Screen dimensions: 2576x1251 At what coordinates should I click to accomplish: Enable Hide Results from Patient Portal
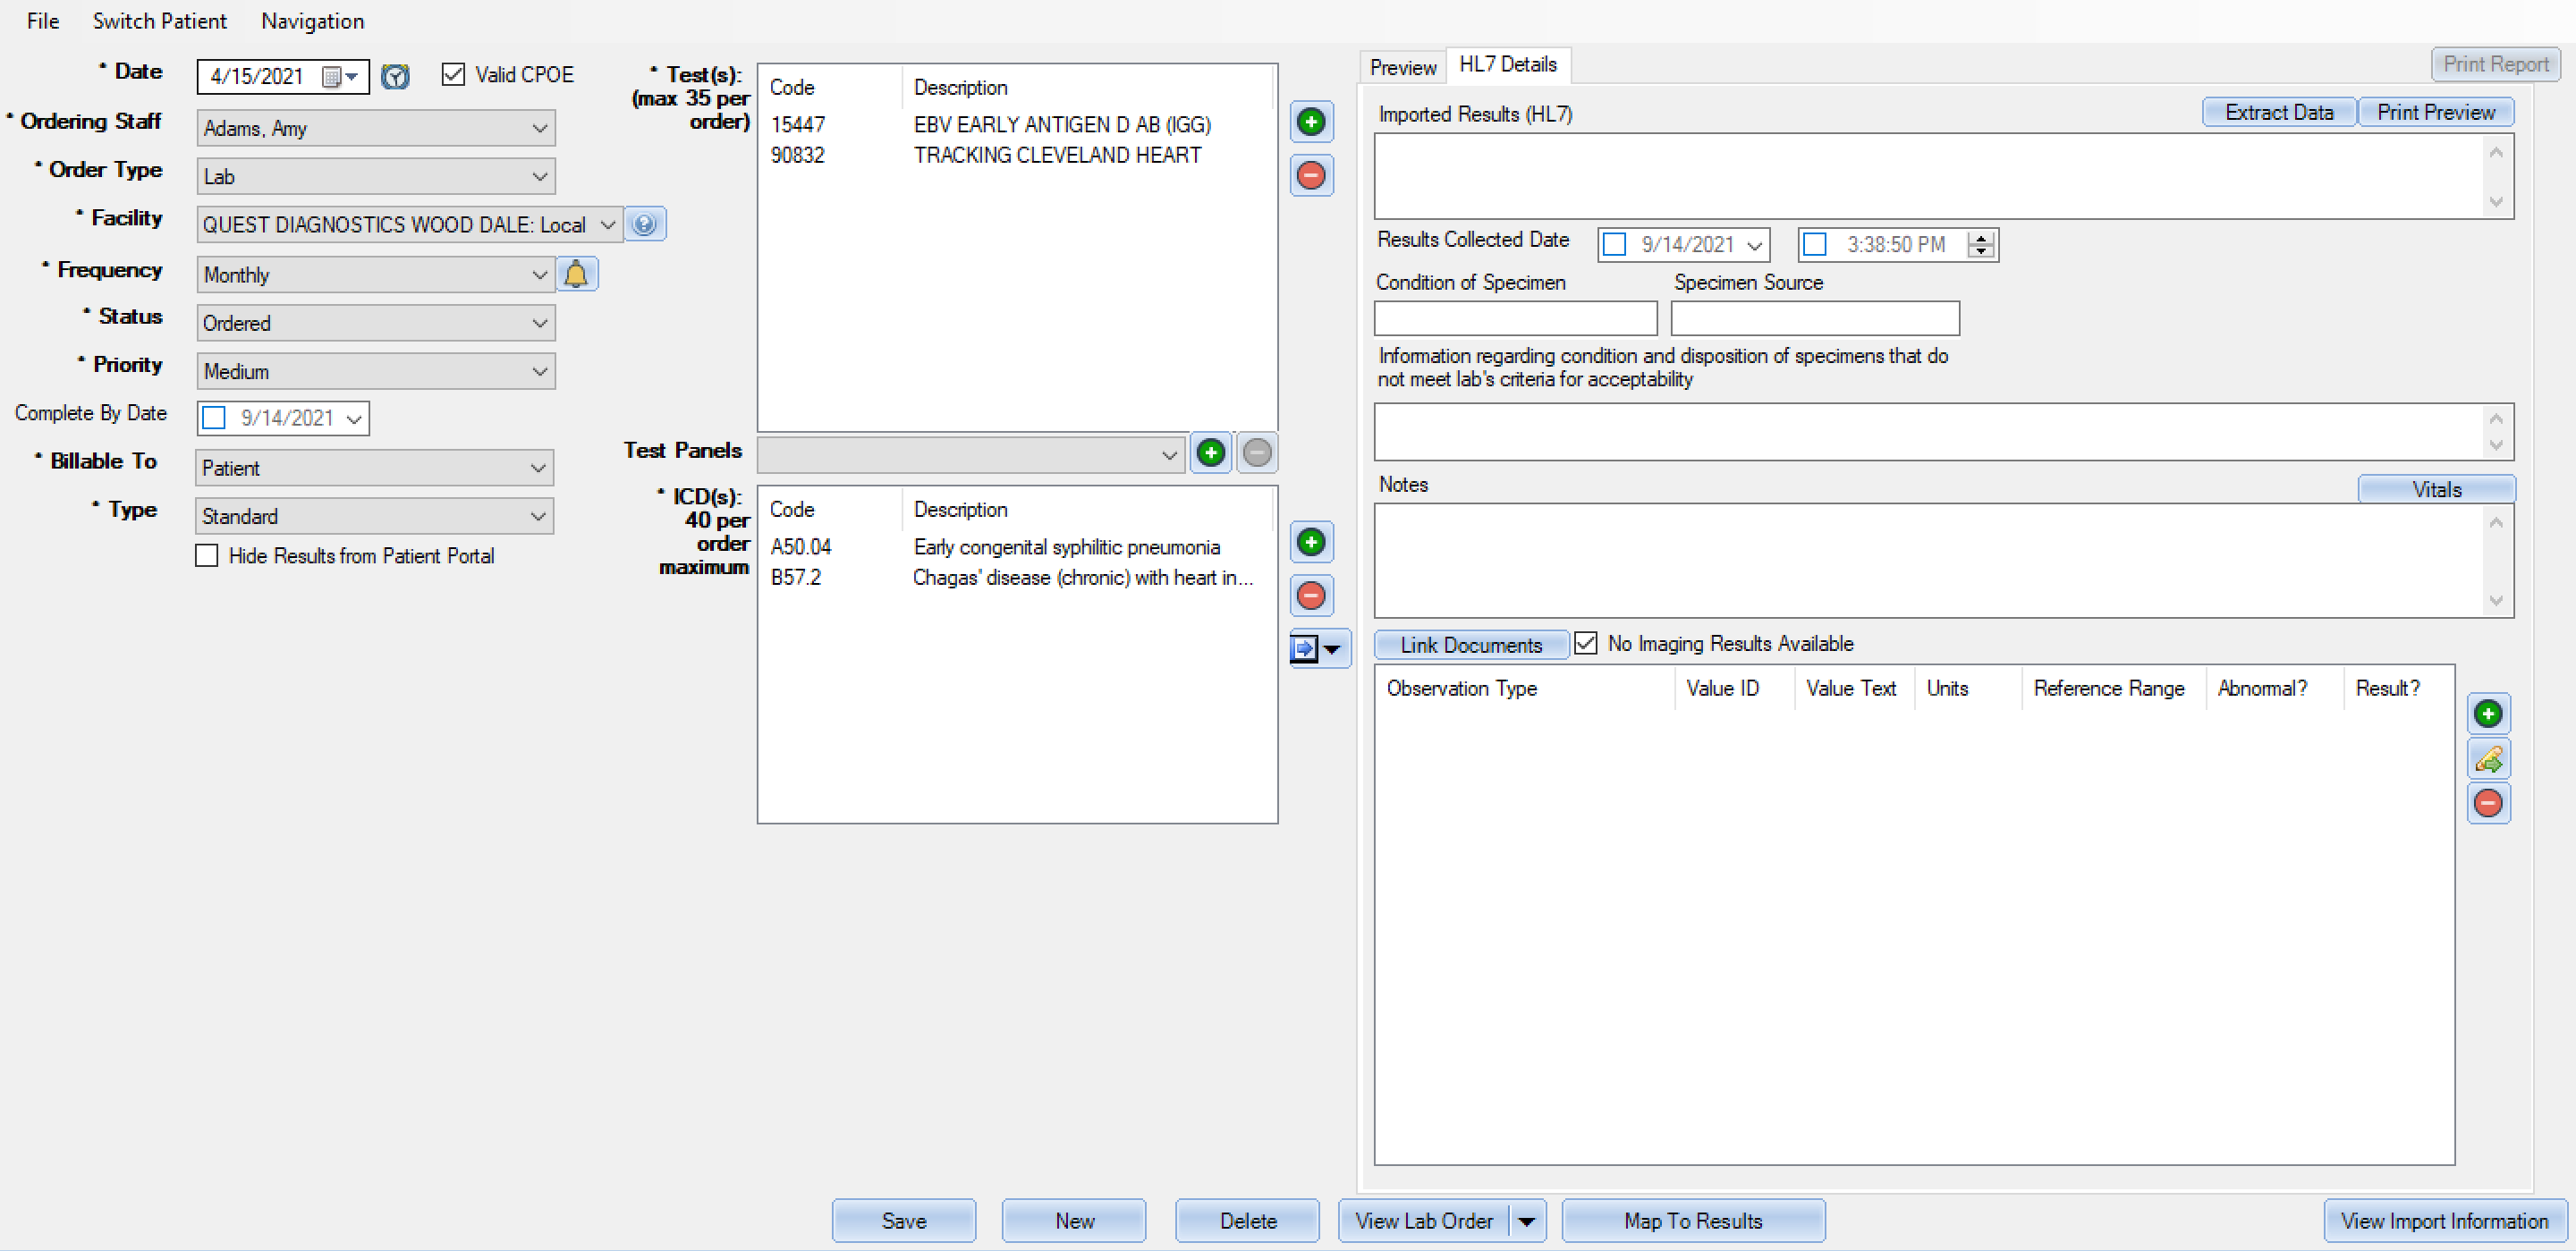click(x=207, y=555)
